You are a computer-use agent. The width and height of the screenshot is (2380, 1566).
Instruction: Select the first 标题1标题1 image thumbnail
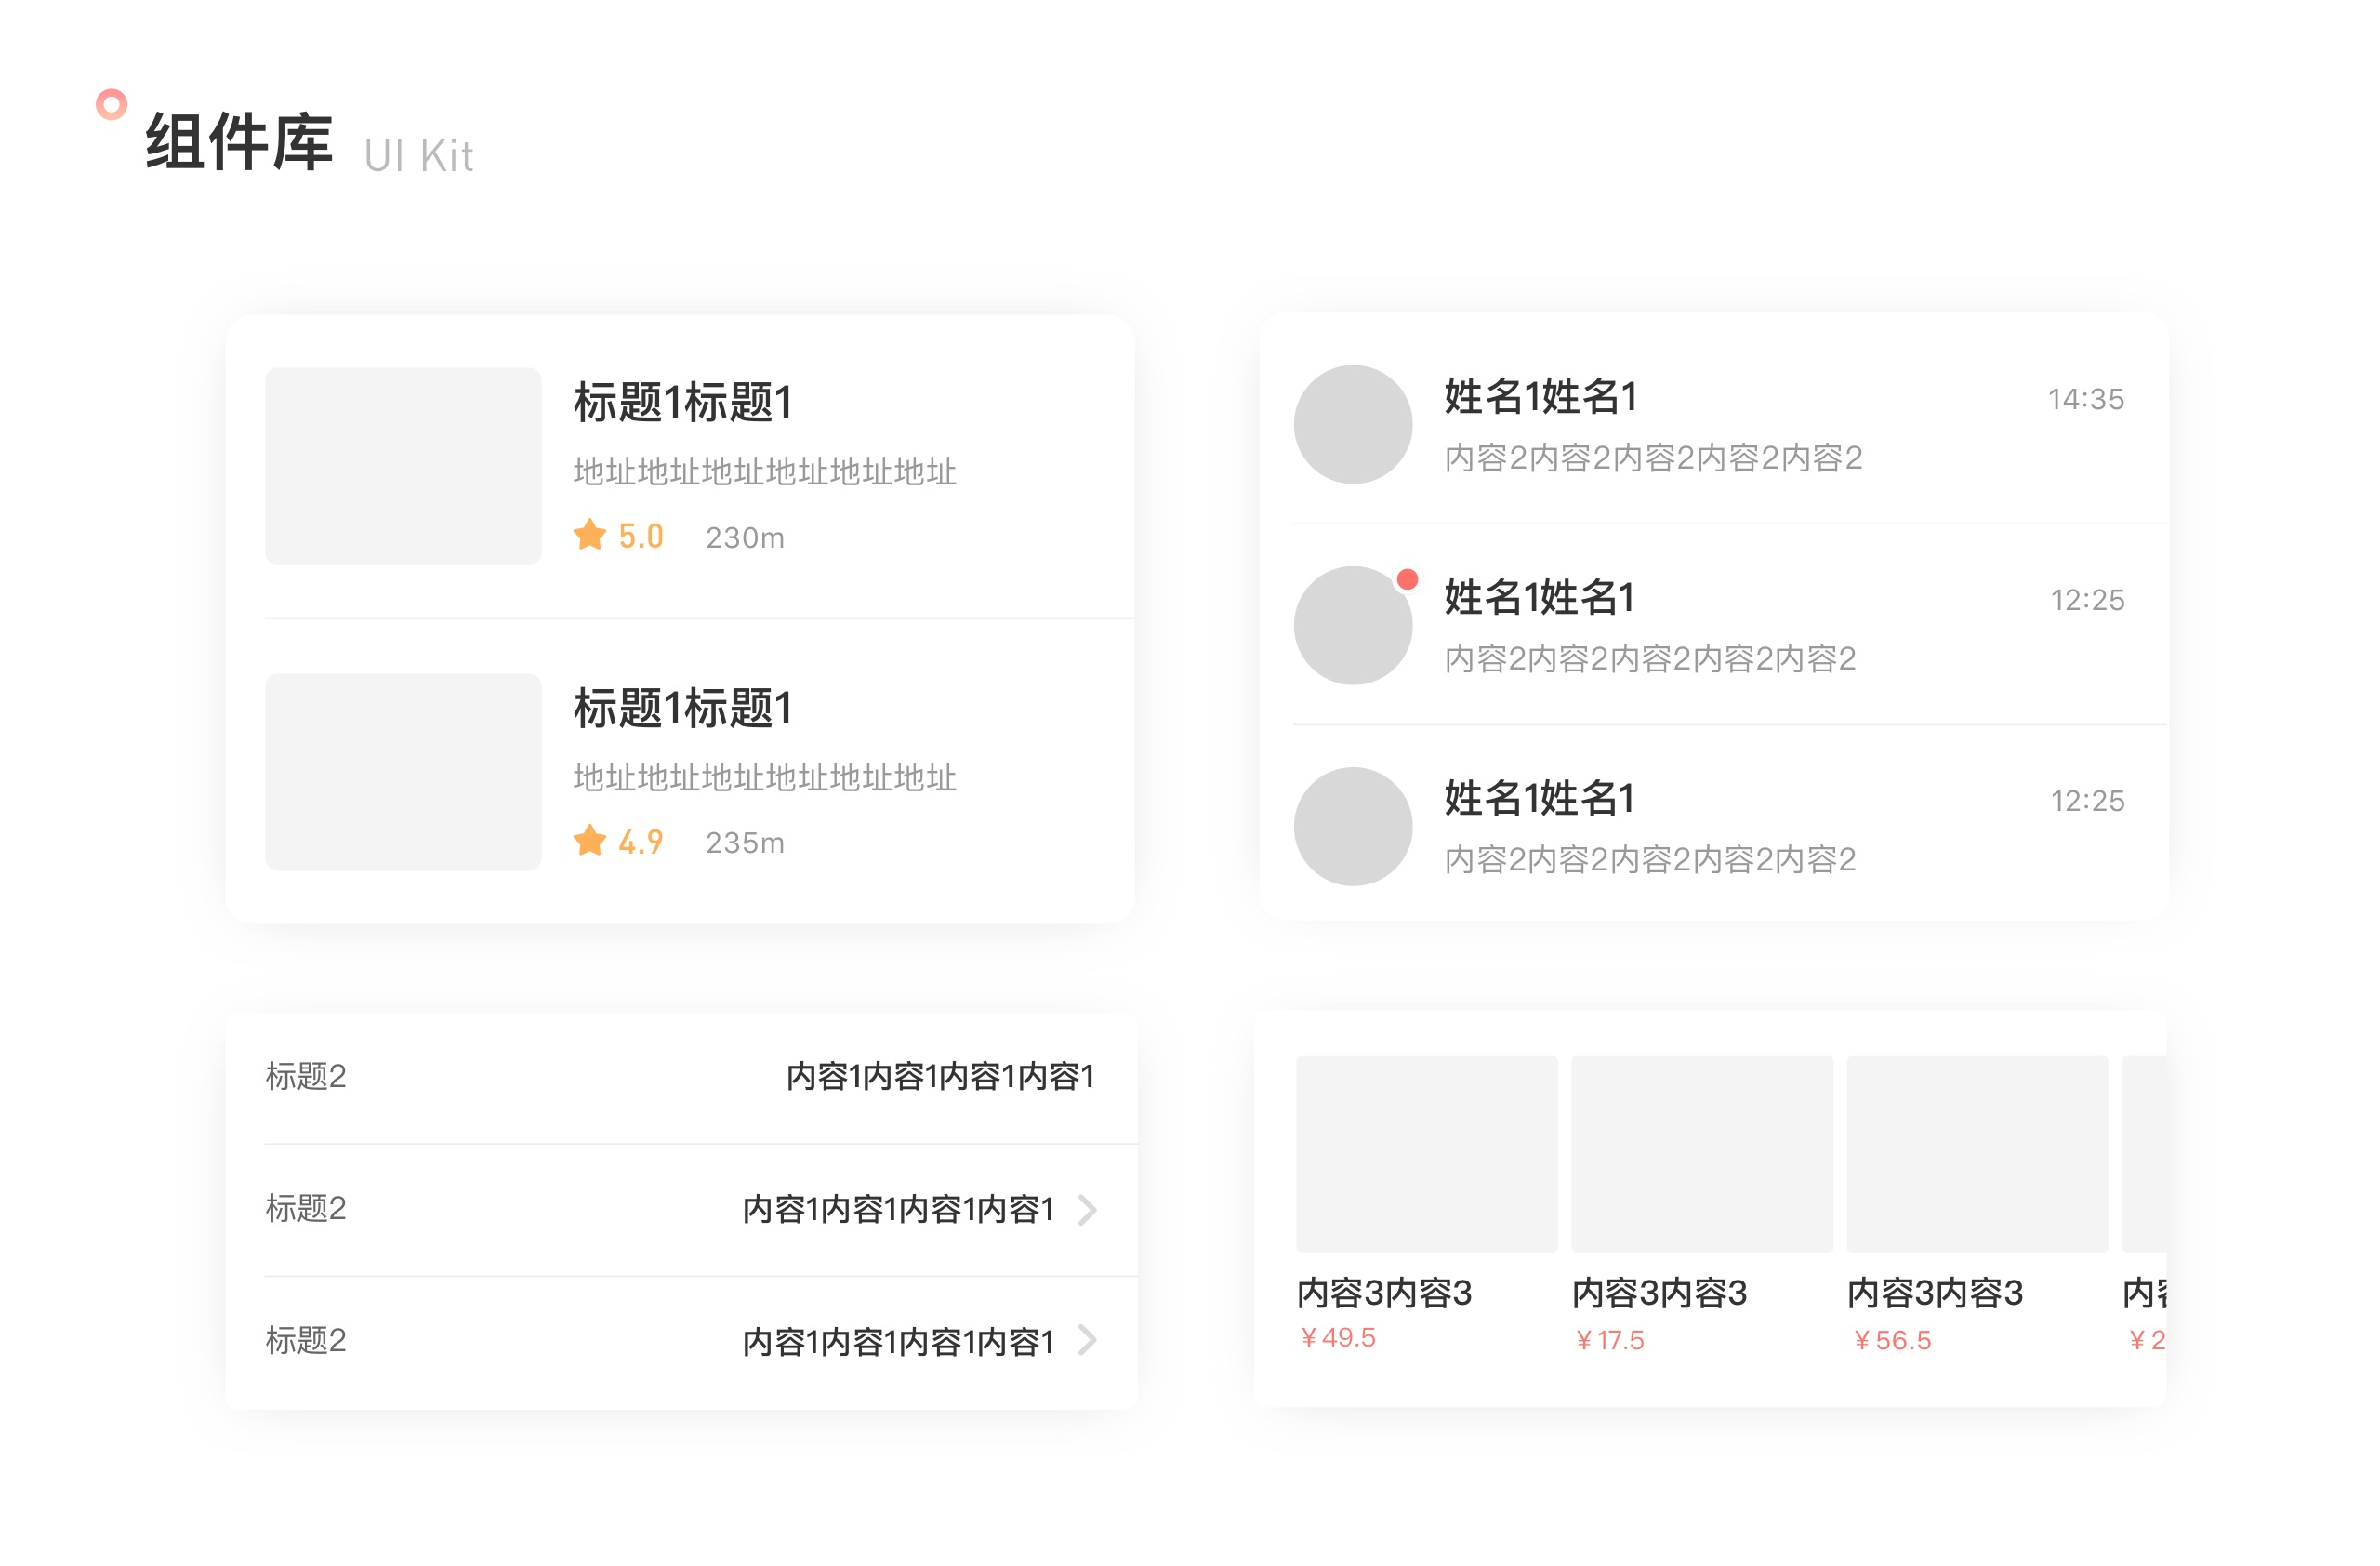click(403, 466)
